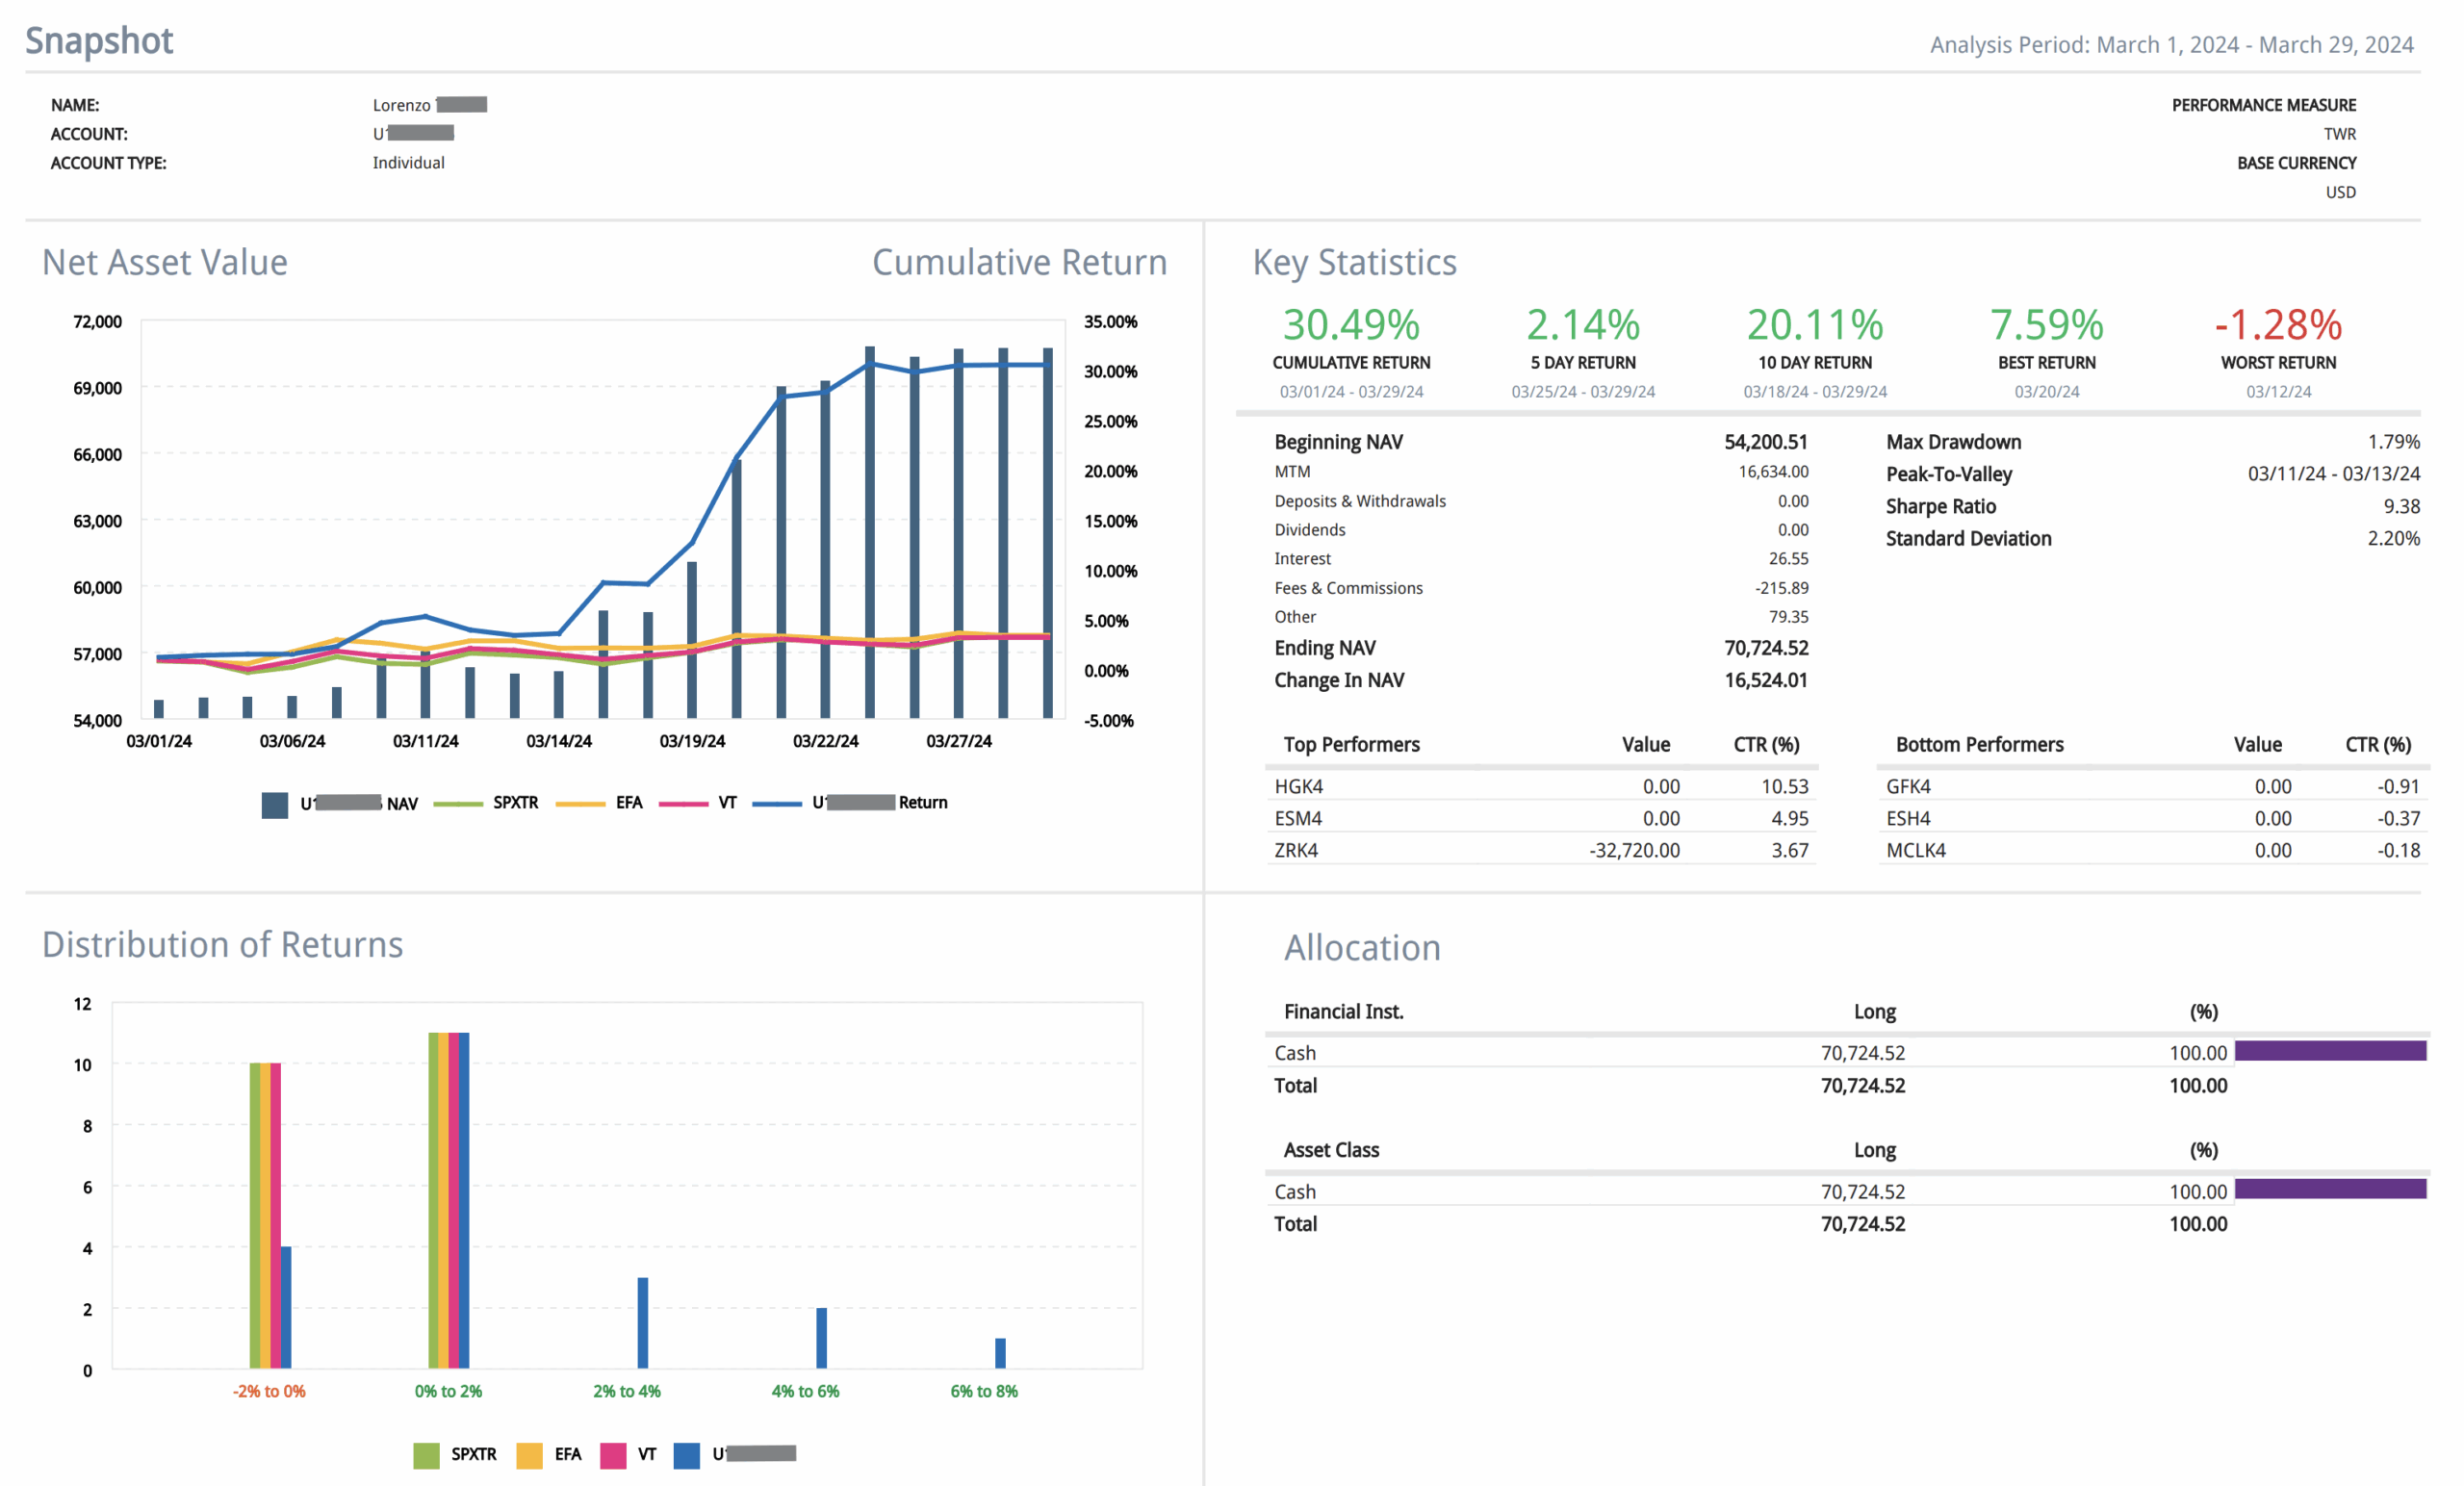Viewport: 2464px width, 1486px height.
Task: Click the SPXTR legend line marker
Action: (x=458, y=803)
